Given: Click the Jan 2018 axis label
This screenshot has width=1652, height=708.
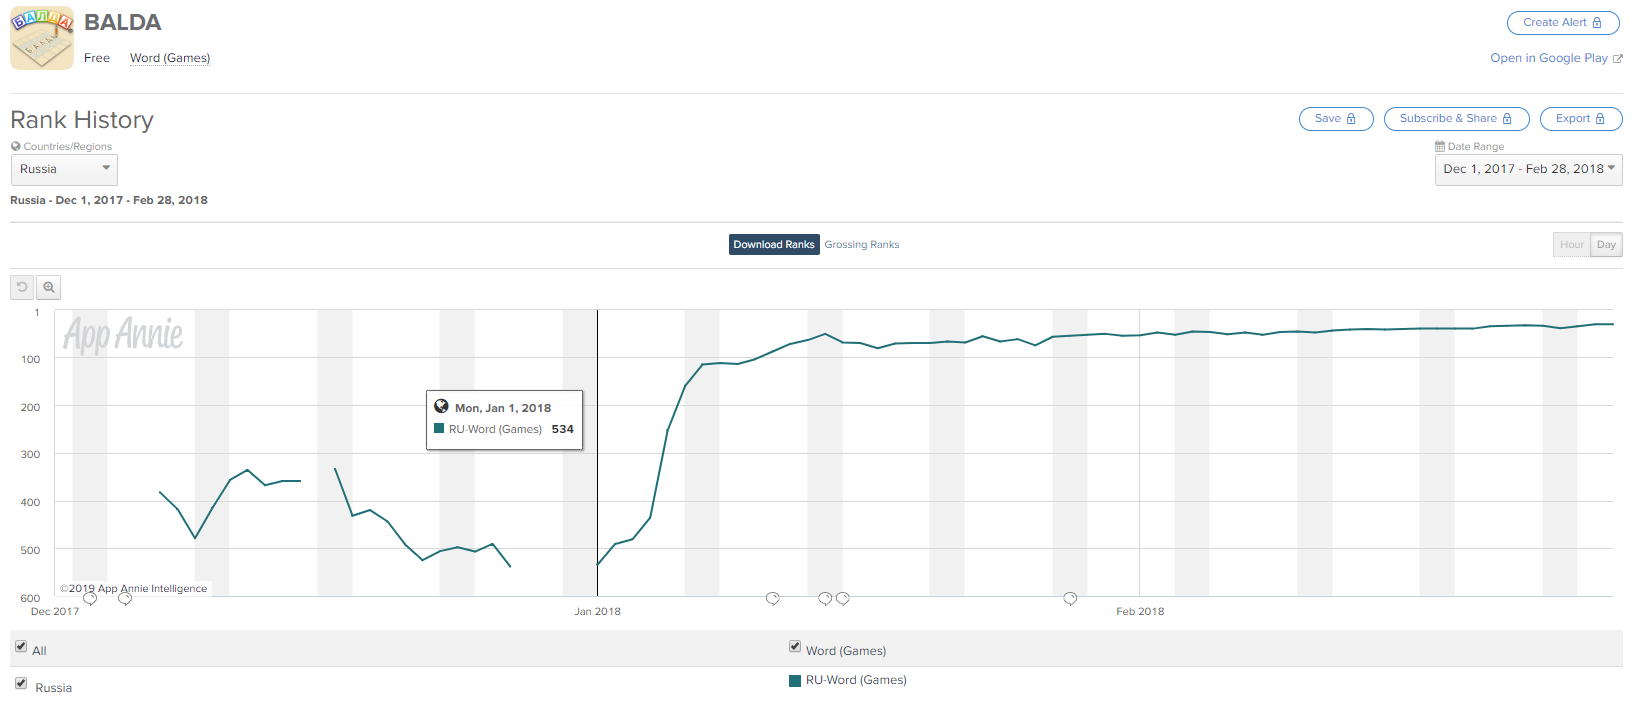Looking at the screenshot, I should pos(597,611).
